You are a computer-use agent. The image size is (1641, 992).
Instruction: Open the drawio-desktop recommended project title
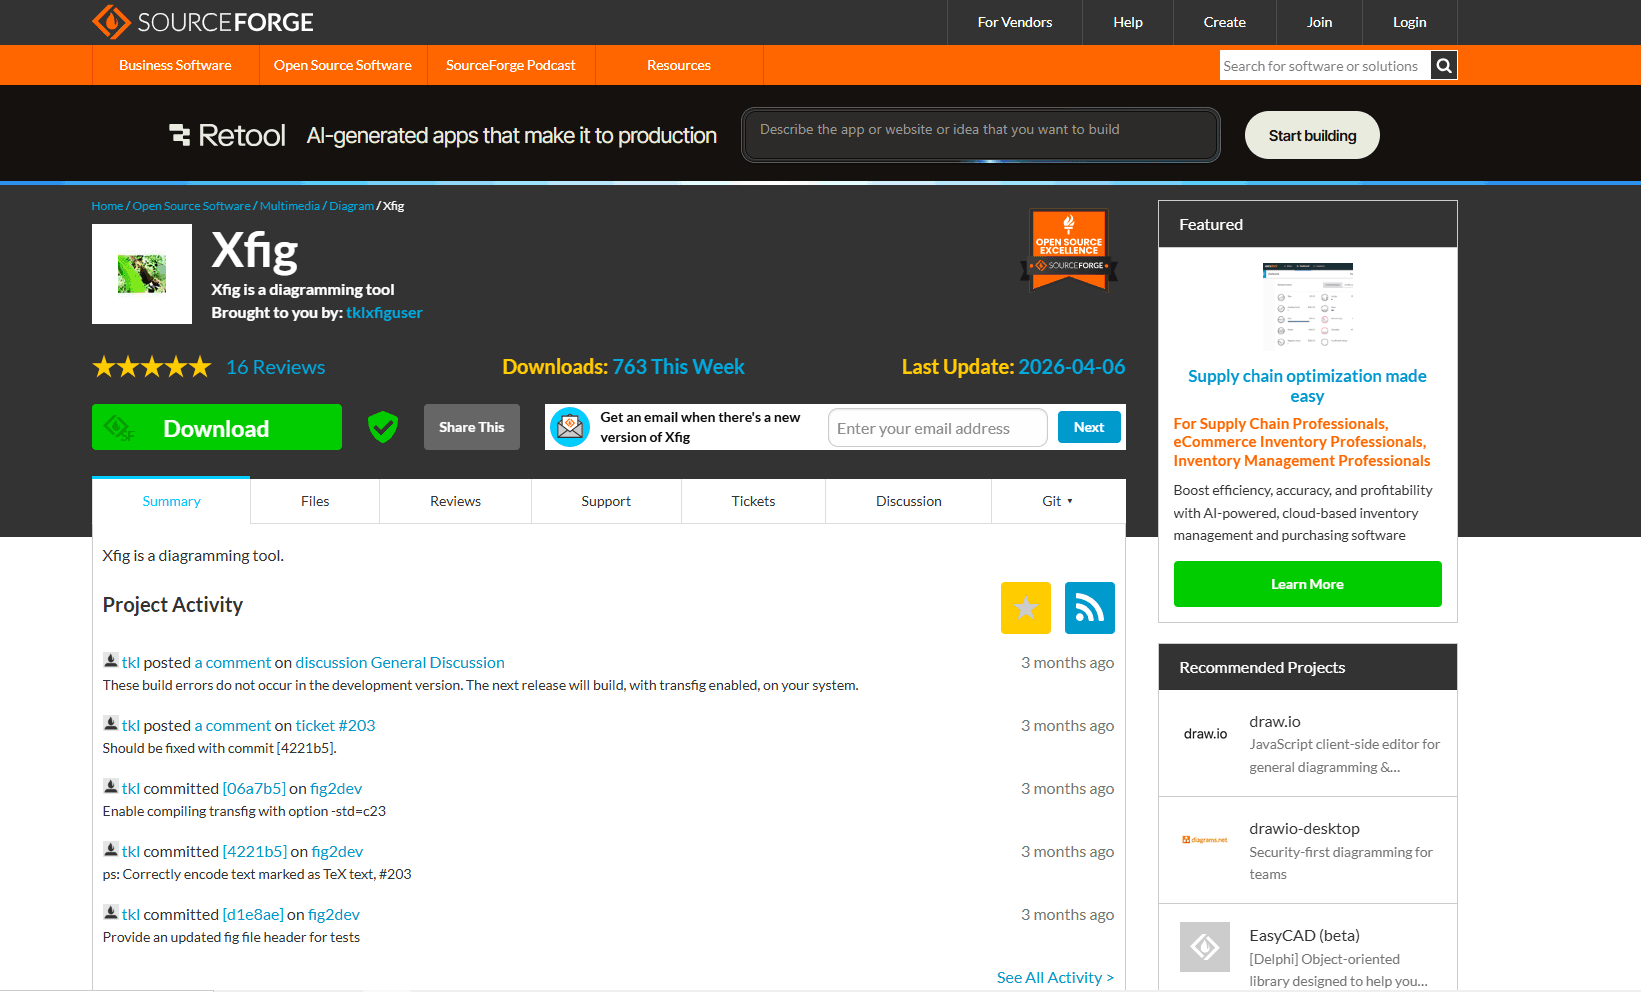point(1304,828)
